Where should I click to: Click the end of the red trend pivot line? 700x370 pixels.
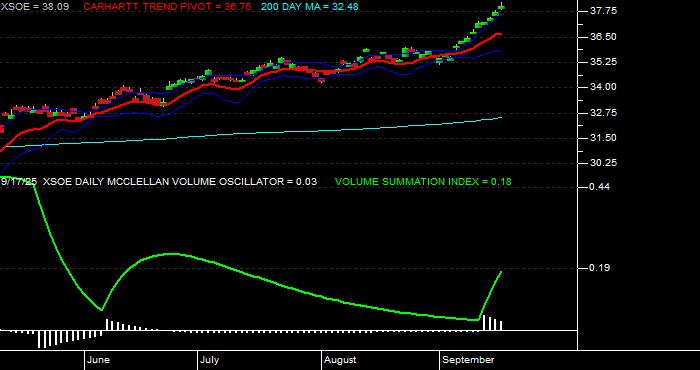point(500,34)
